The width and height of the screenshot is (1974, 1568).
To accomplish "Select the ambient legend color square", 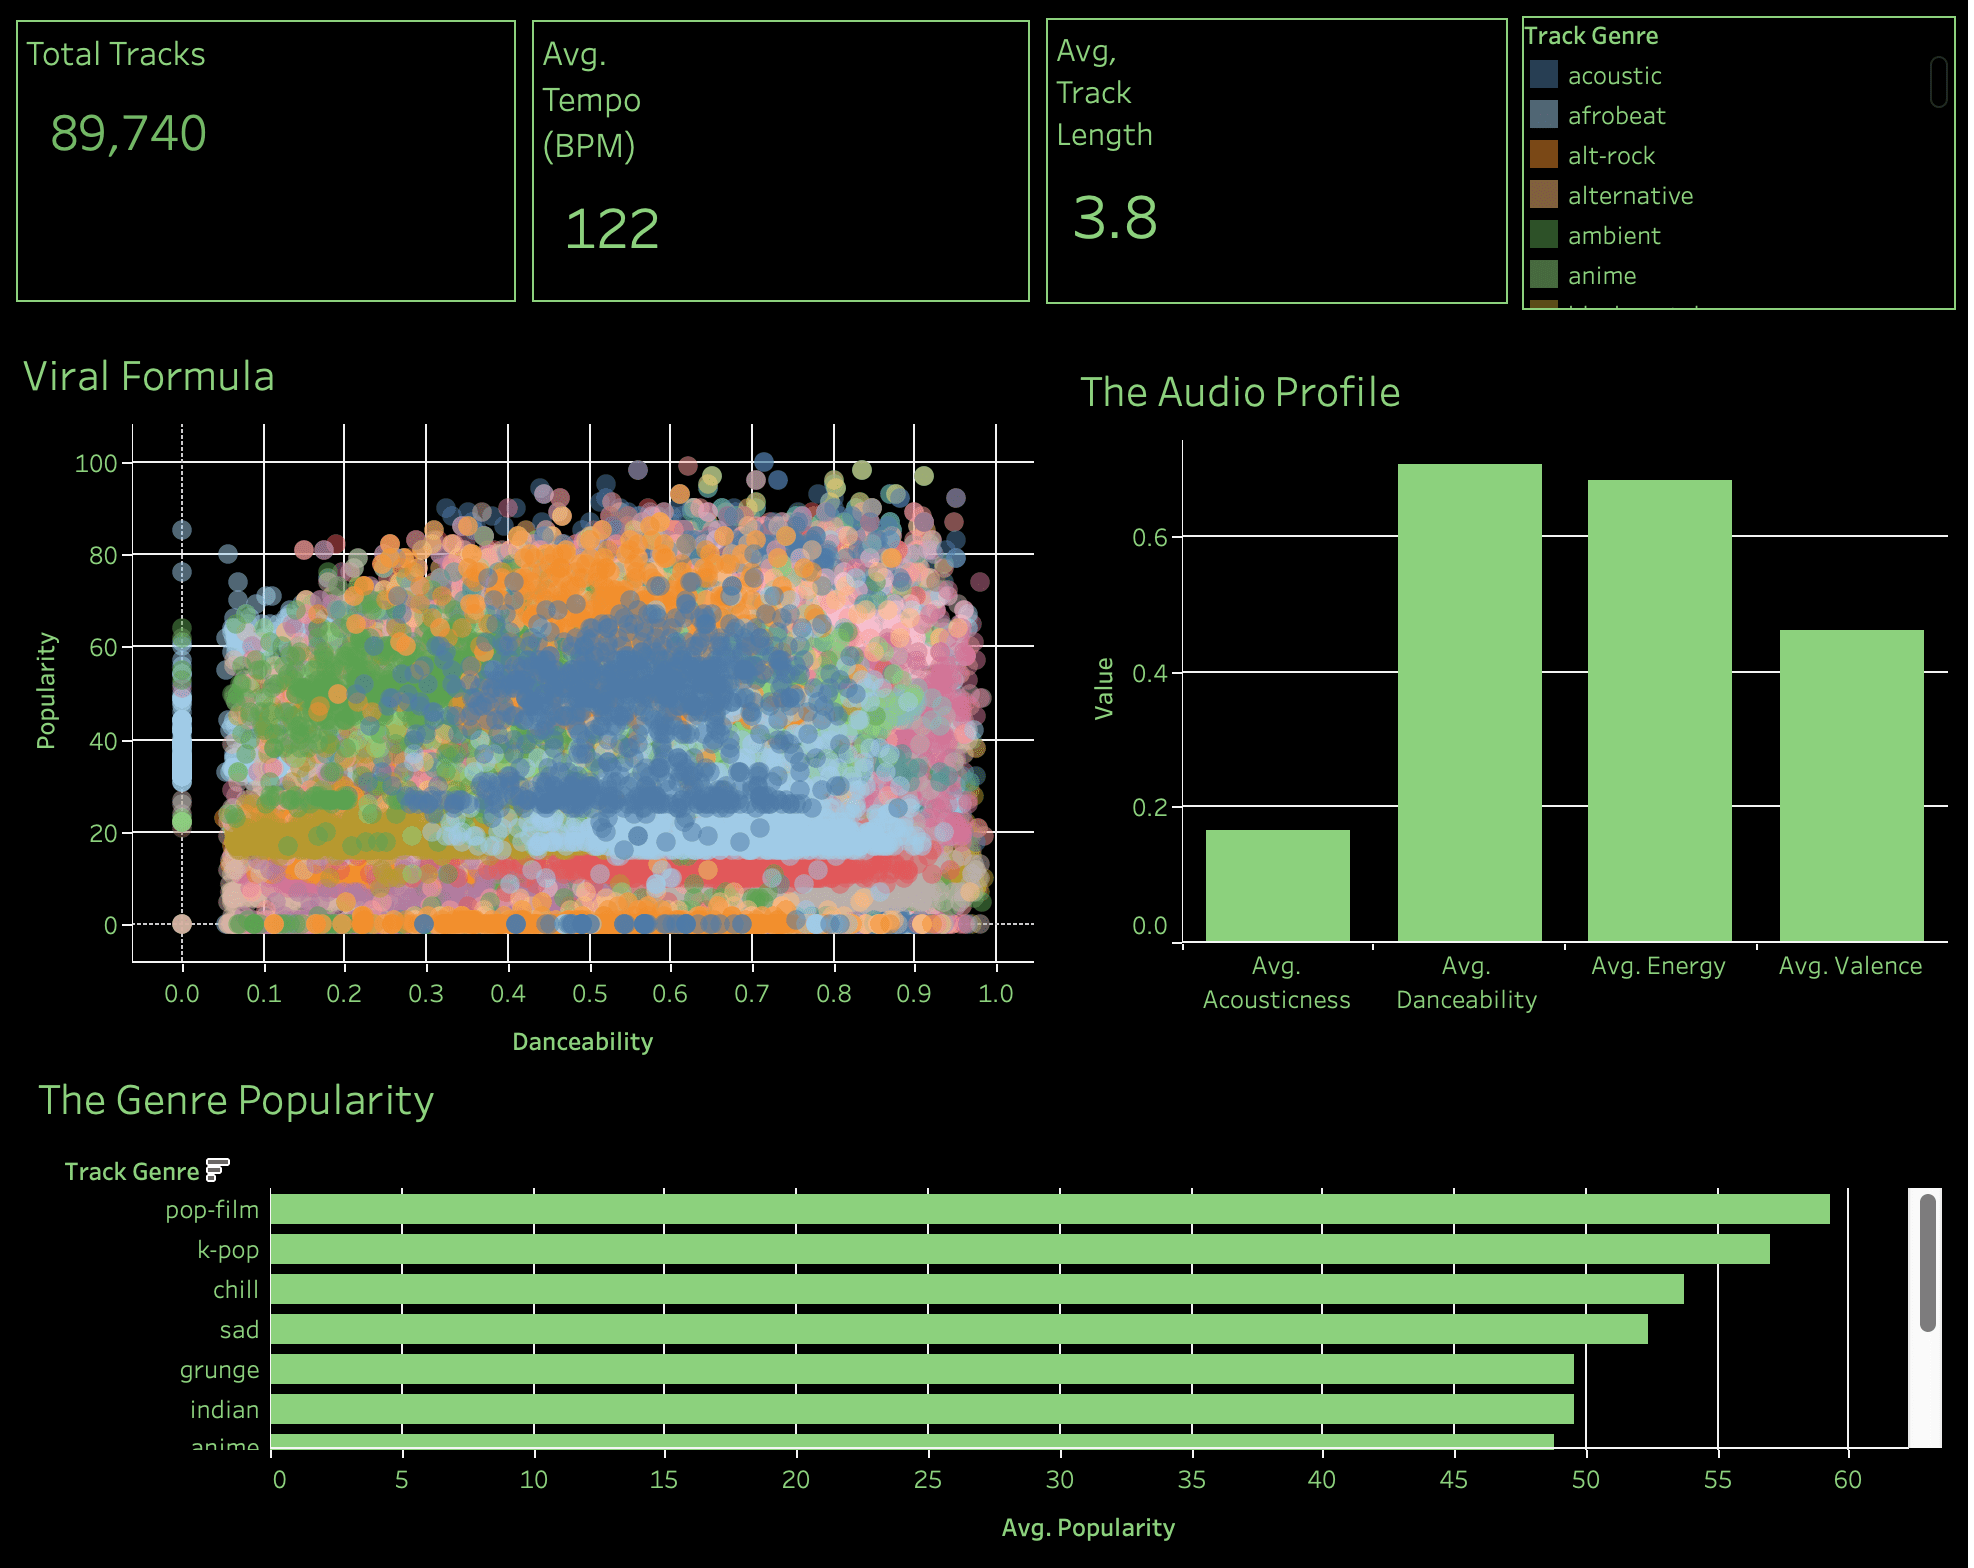I will (1544, 235).
